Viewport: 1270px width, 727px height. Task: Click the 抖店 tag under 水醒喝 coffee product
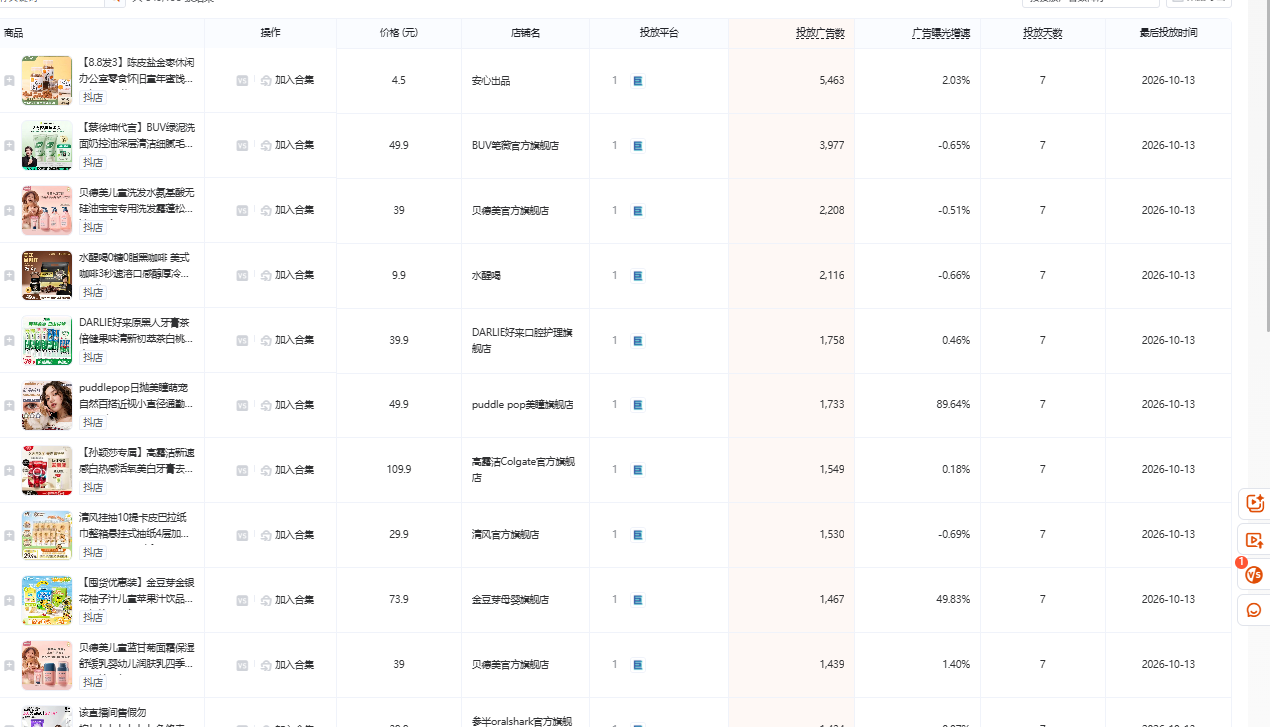[x=93, y=293]
